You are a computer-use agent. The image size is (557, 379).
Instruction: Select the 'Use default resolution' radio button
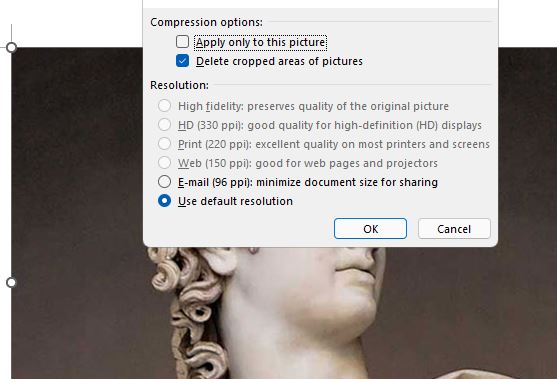pos(164,201)
